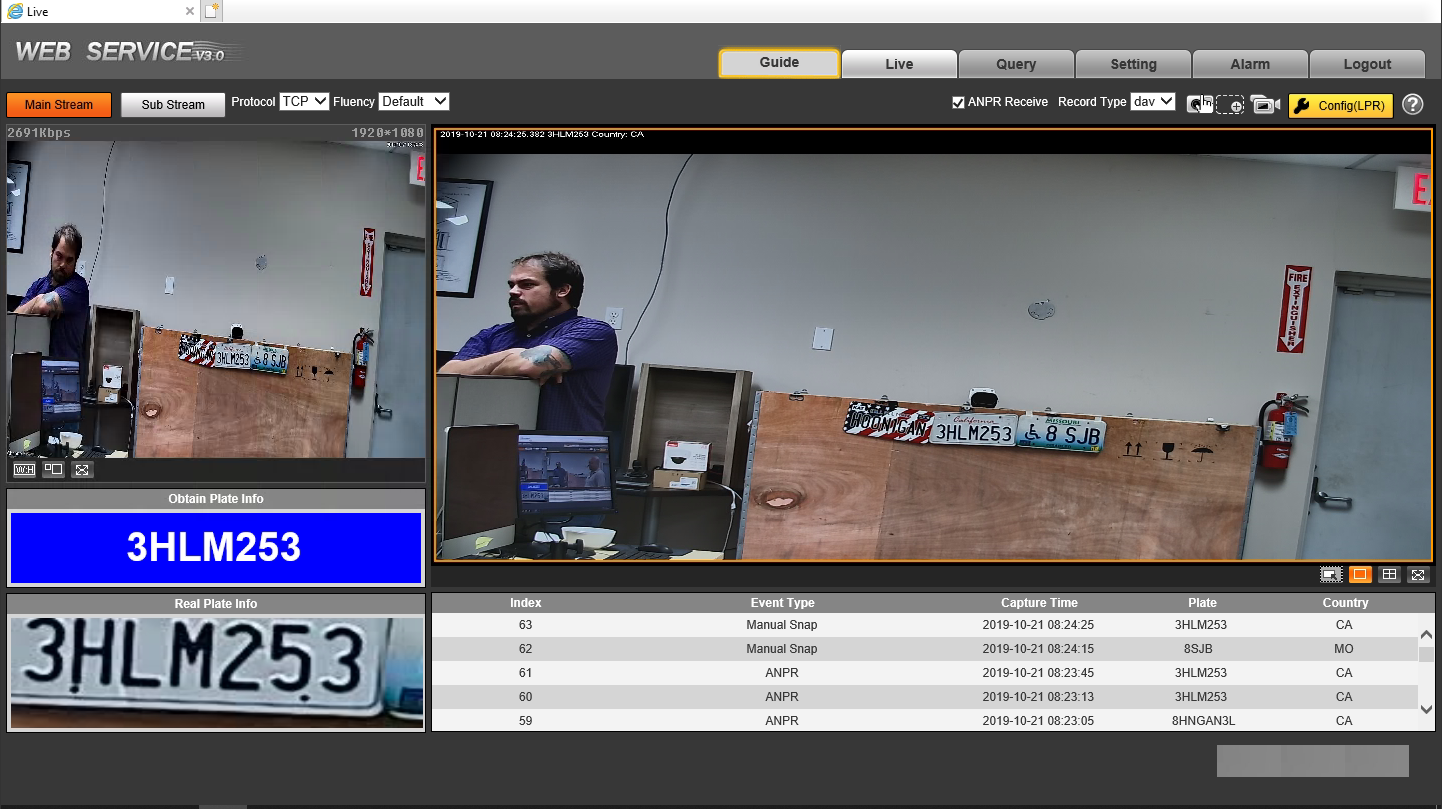Viewport: 1442px width, 809px height.
Task: Open the help question mark icon
Action: (1412, 105)
